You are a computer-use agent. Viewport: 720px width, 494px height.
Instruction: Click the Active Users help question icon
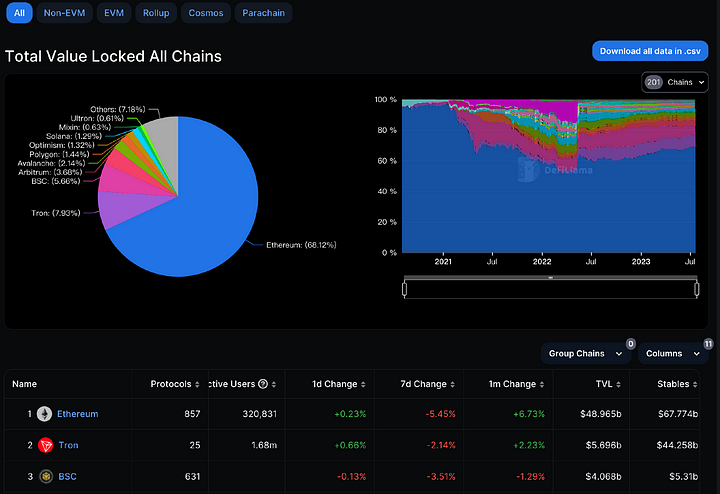coord(263,384)
